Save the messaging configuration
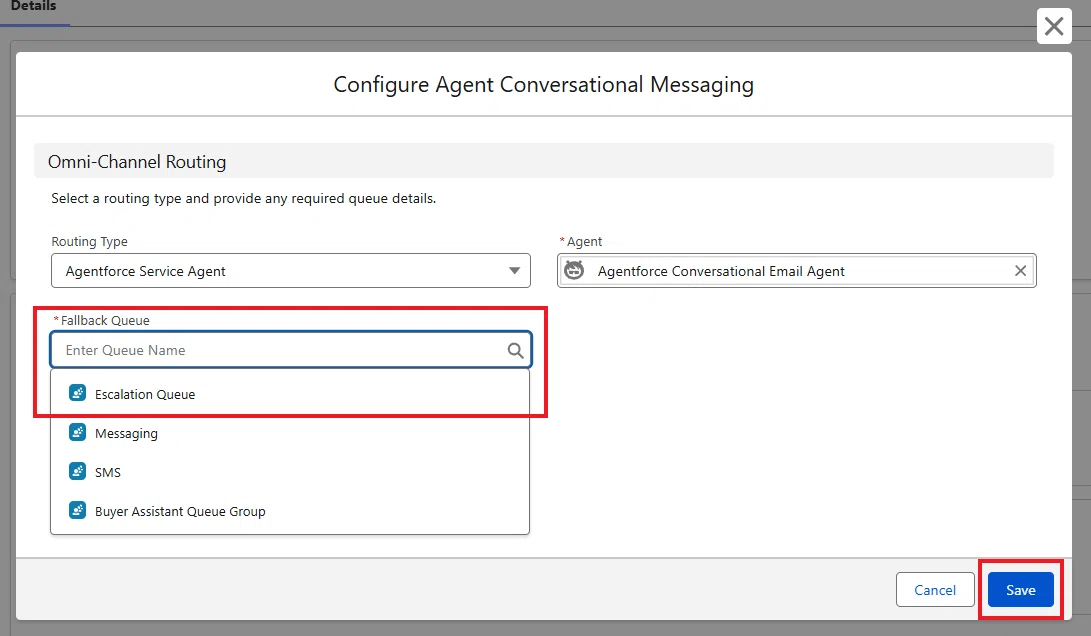Screen dimensions: 1091x636 [x=1021, y=590]
